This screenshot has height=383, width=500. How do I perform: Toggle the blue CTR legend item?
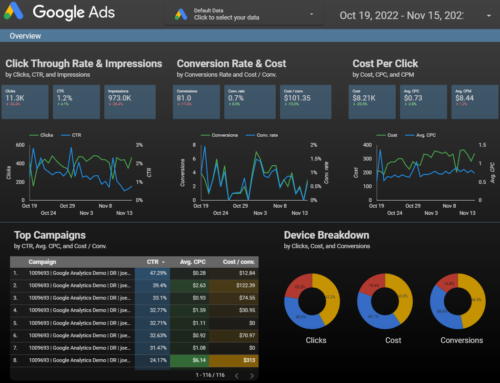(x=71, y=135)
